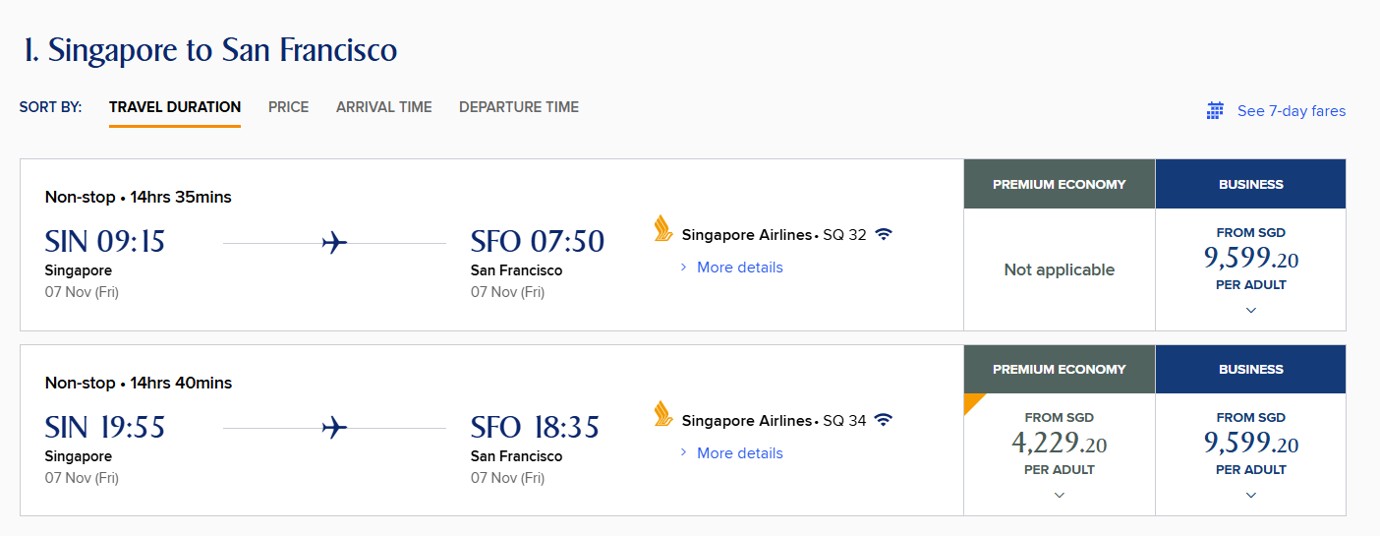The height and width of the screenshot is (536, 1380).
Task: Sort flights by Departure Time
Action: click(x=519, y=107)
